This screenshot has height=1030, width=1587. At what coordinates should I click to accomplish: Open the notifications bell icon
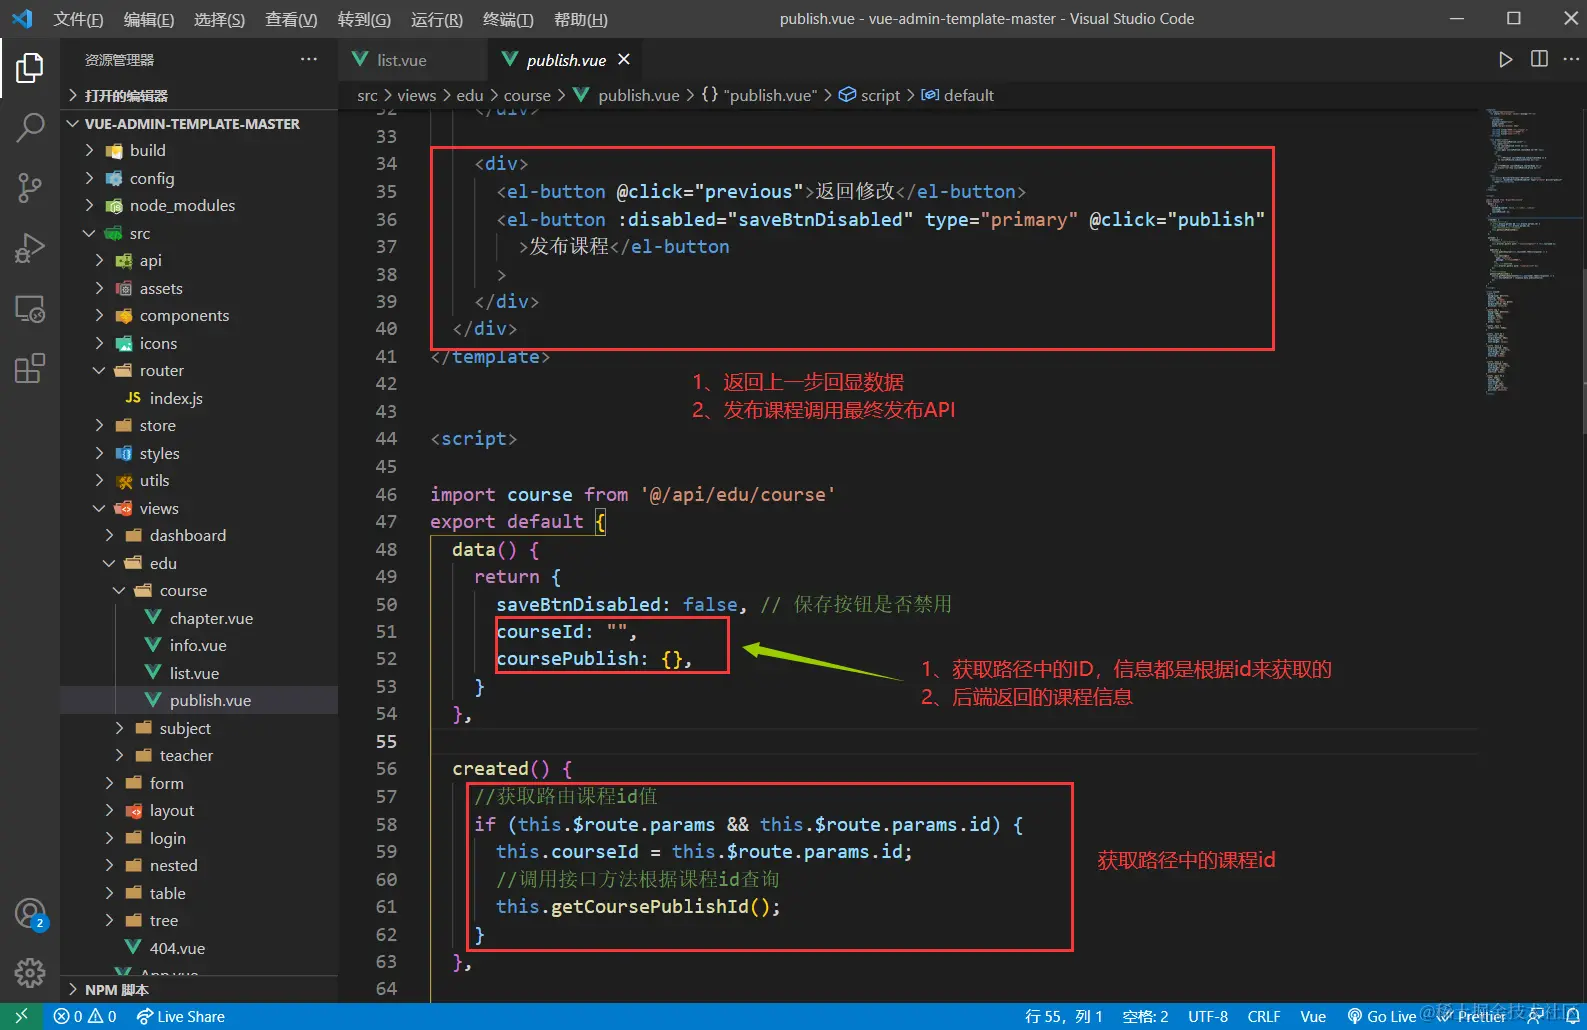tap(1572, 1016)
